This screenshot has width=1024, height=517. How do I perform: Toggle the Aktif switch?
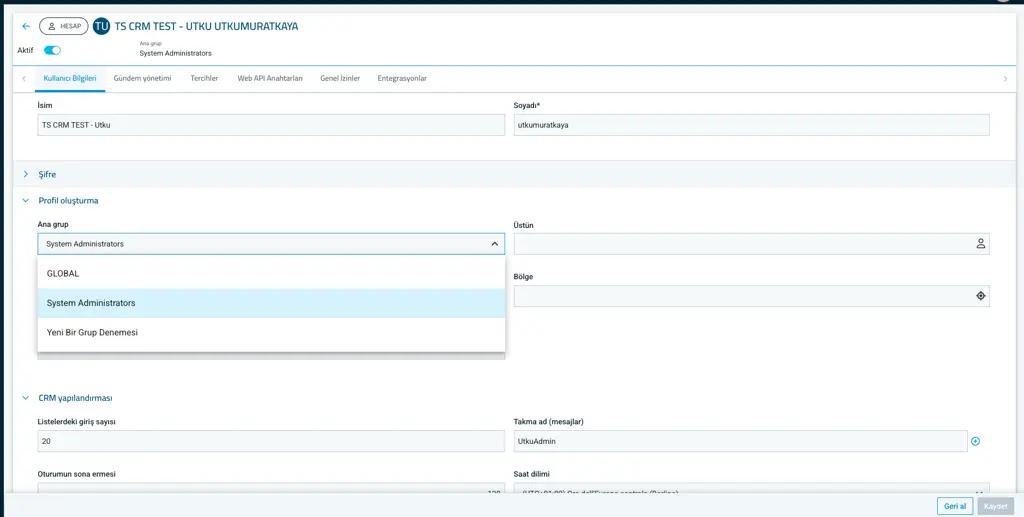pos(52,50)
